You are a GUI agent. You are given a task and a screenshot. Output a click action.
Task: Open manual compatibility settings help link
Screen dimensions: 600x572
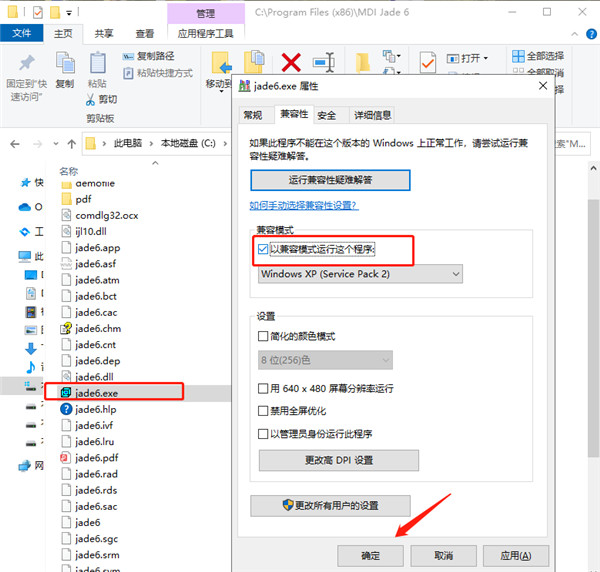coord(304,205)
